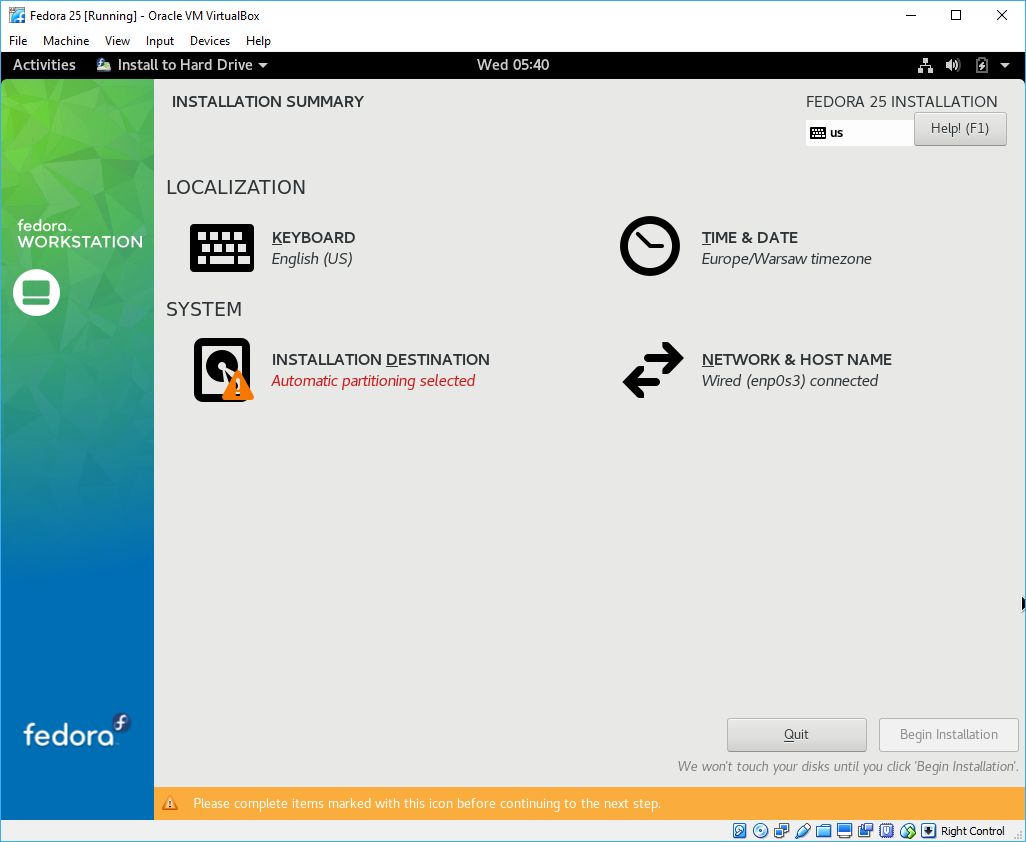This screenshot has width=1026, height=842.
Task: Open the KEYBOARD spoke label
Action: click(313, 237)
